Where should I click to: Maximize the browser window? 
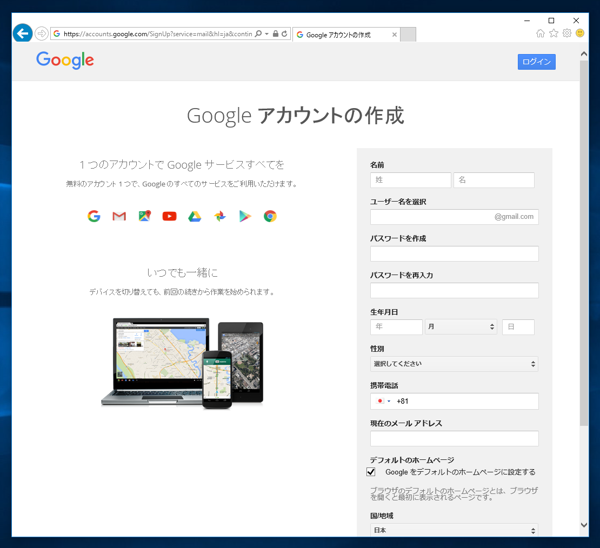551,20
